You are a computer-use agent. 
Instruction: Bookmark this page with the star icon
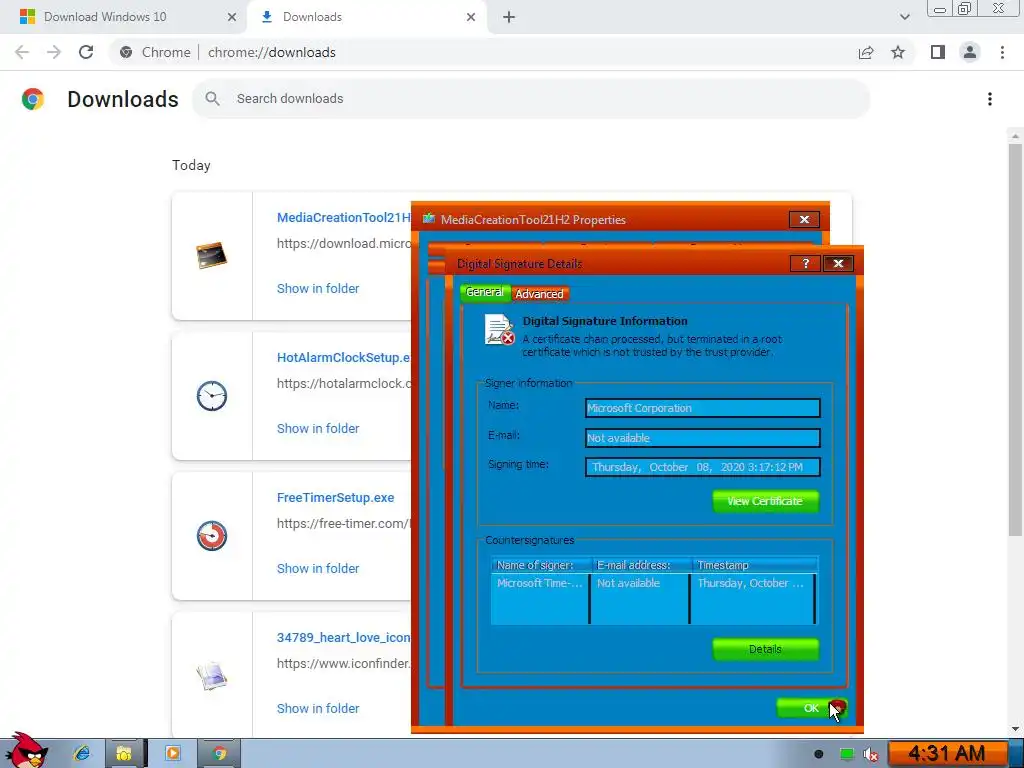click(x=898, y=52)
